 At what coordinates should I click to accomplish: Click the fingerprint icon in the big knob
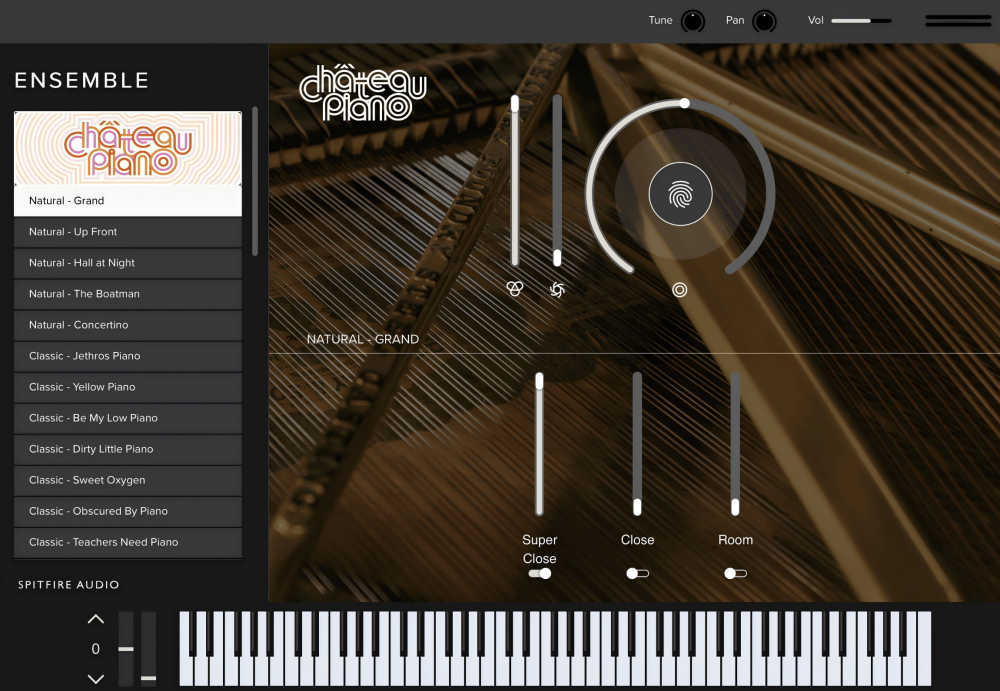(680, 194)
